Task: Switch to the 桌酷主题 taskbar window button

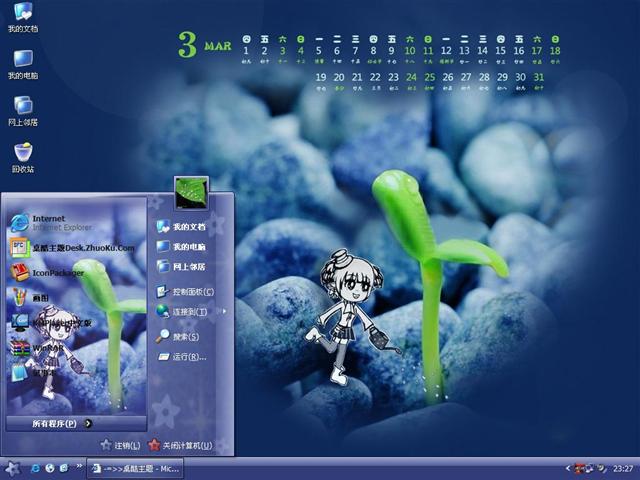Action: [136, 469]
